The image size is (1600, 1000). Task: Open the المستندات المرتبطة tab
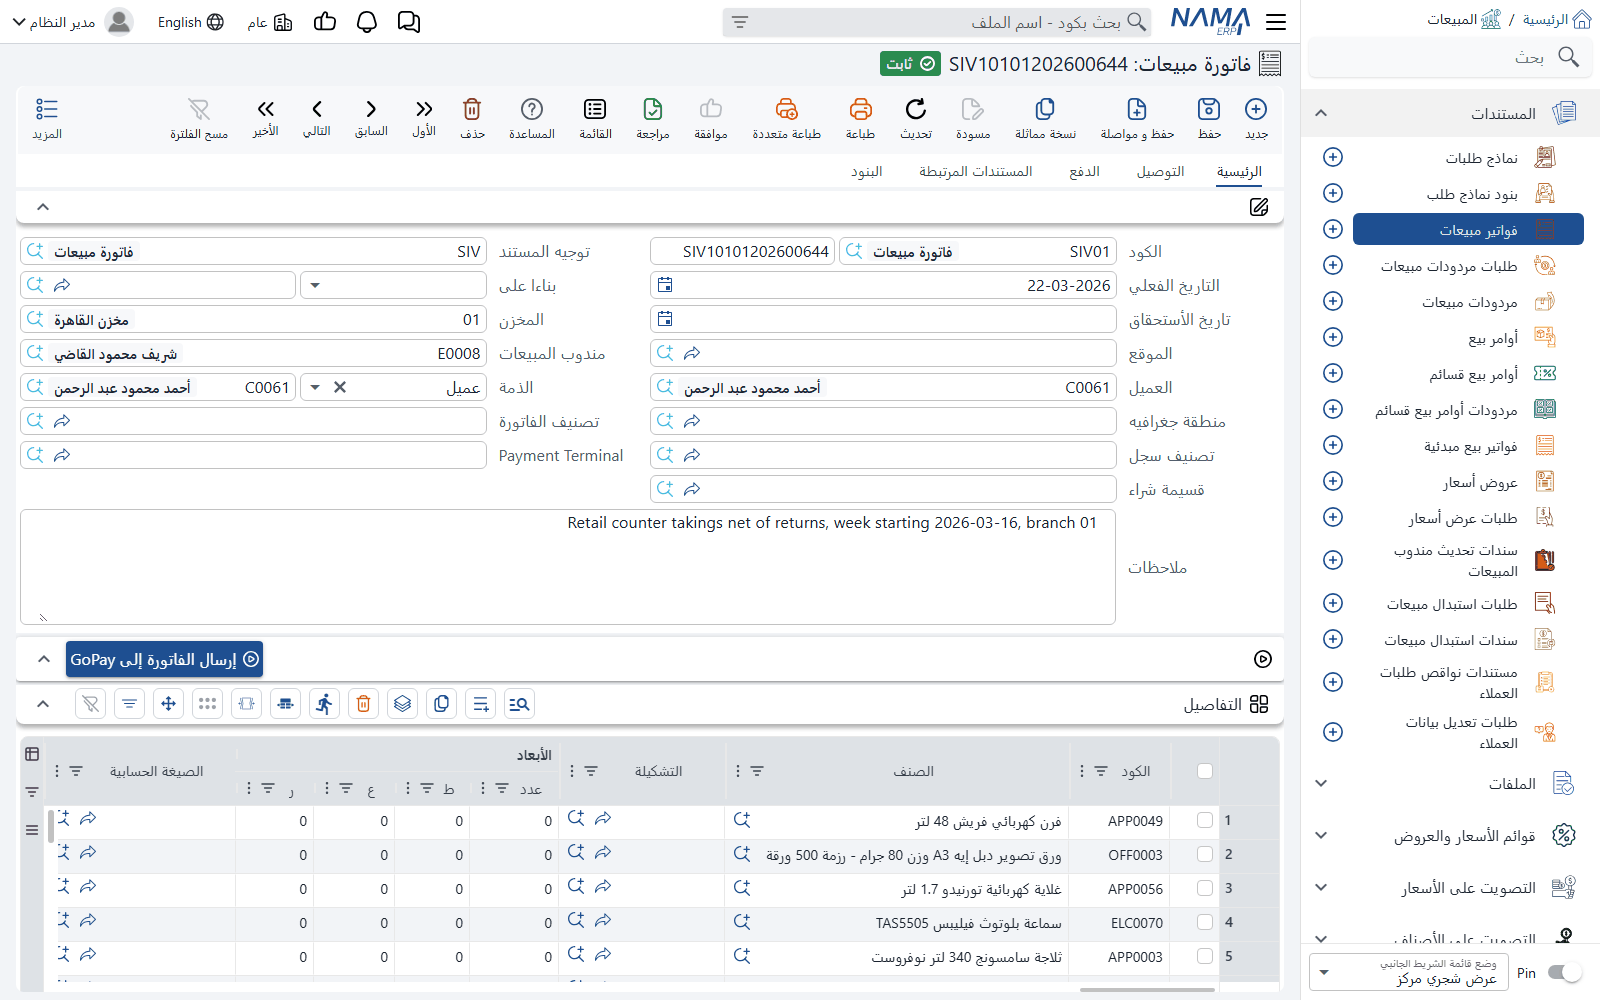point(976,172)
